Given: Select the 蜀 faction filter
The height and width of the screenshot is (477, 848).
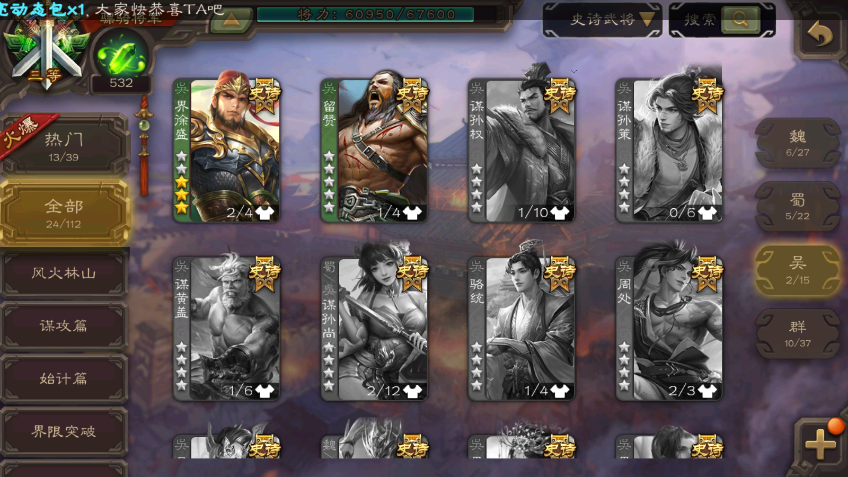Looking at the screenshot, I should tap(798, 207).
